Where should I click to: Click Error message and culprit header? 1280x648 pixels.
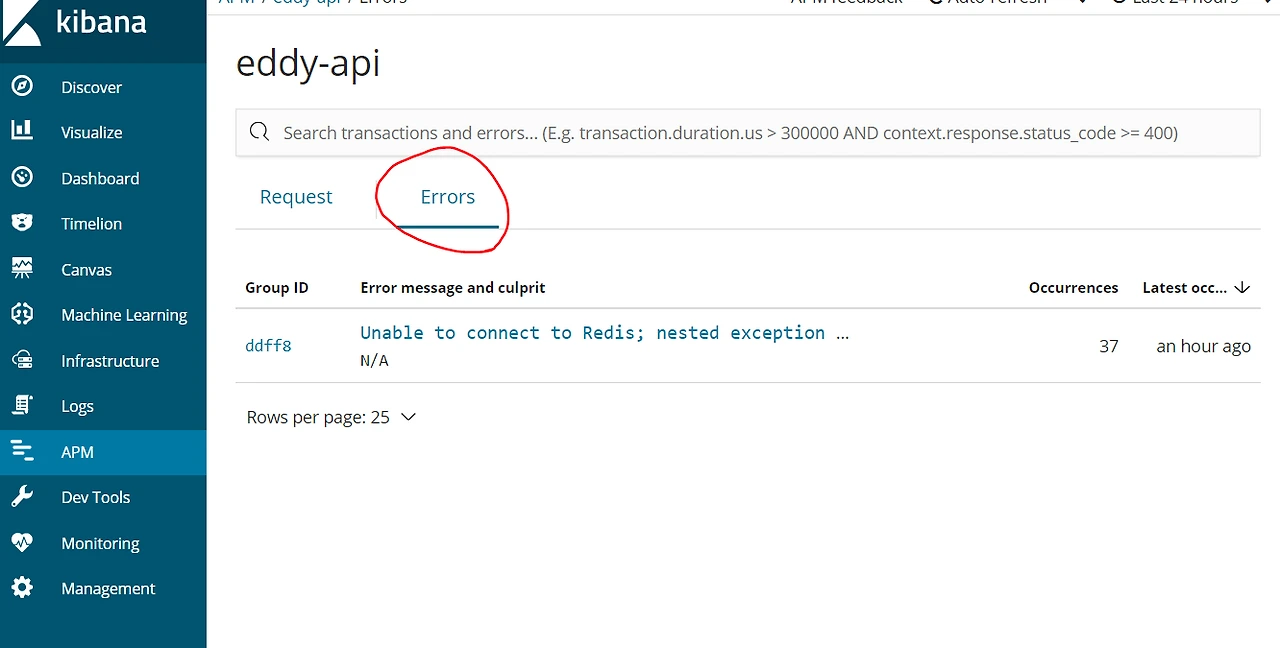(453, 287)
